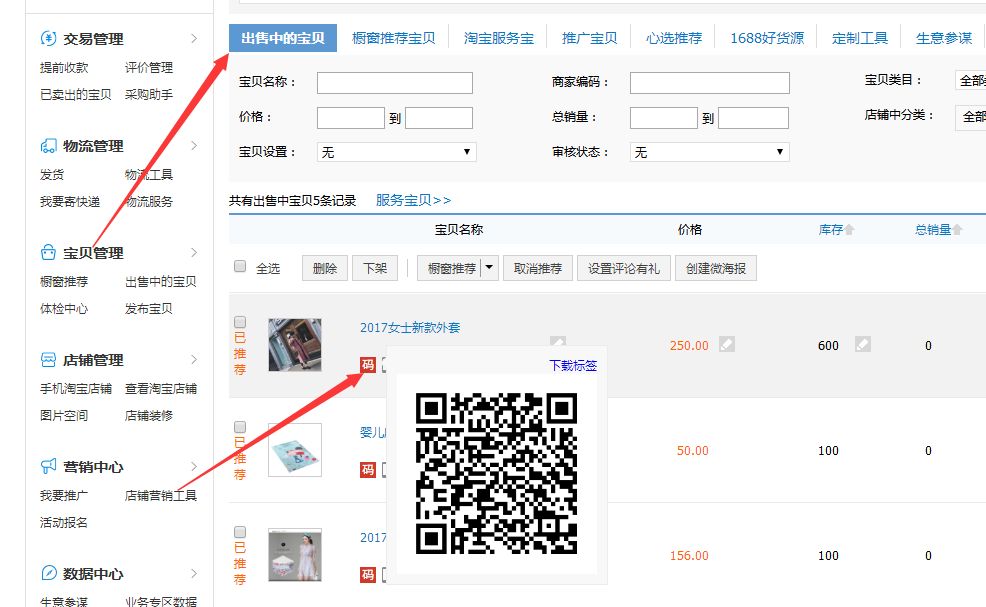Click thumbnail of the 156.00 product
The width and height of the screenshot is (986, 607).
295,555
